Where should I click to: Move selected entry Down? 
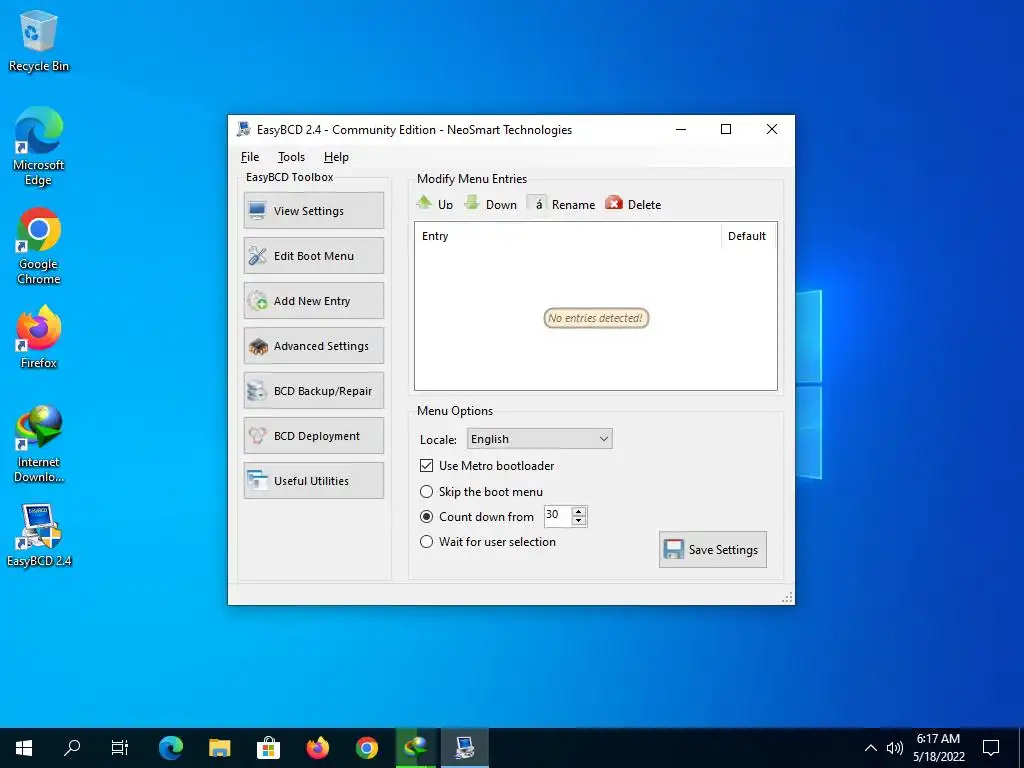click(490, 204)
